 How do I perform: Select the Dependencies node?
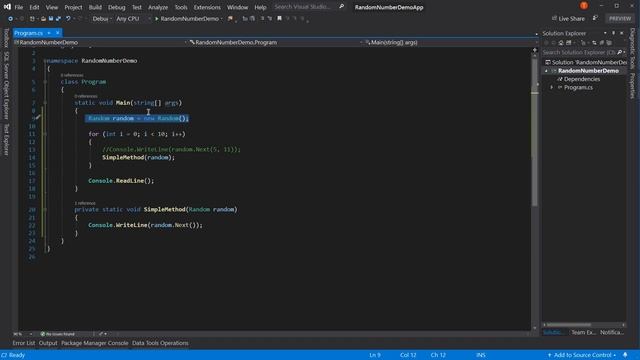click(x=582, y=79)
